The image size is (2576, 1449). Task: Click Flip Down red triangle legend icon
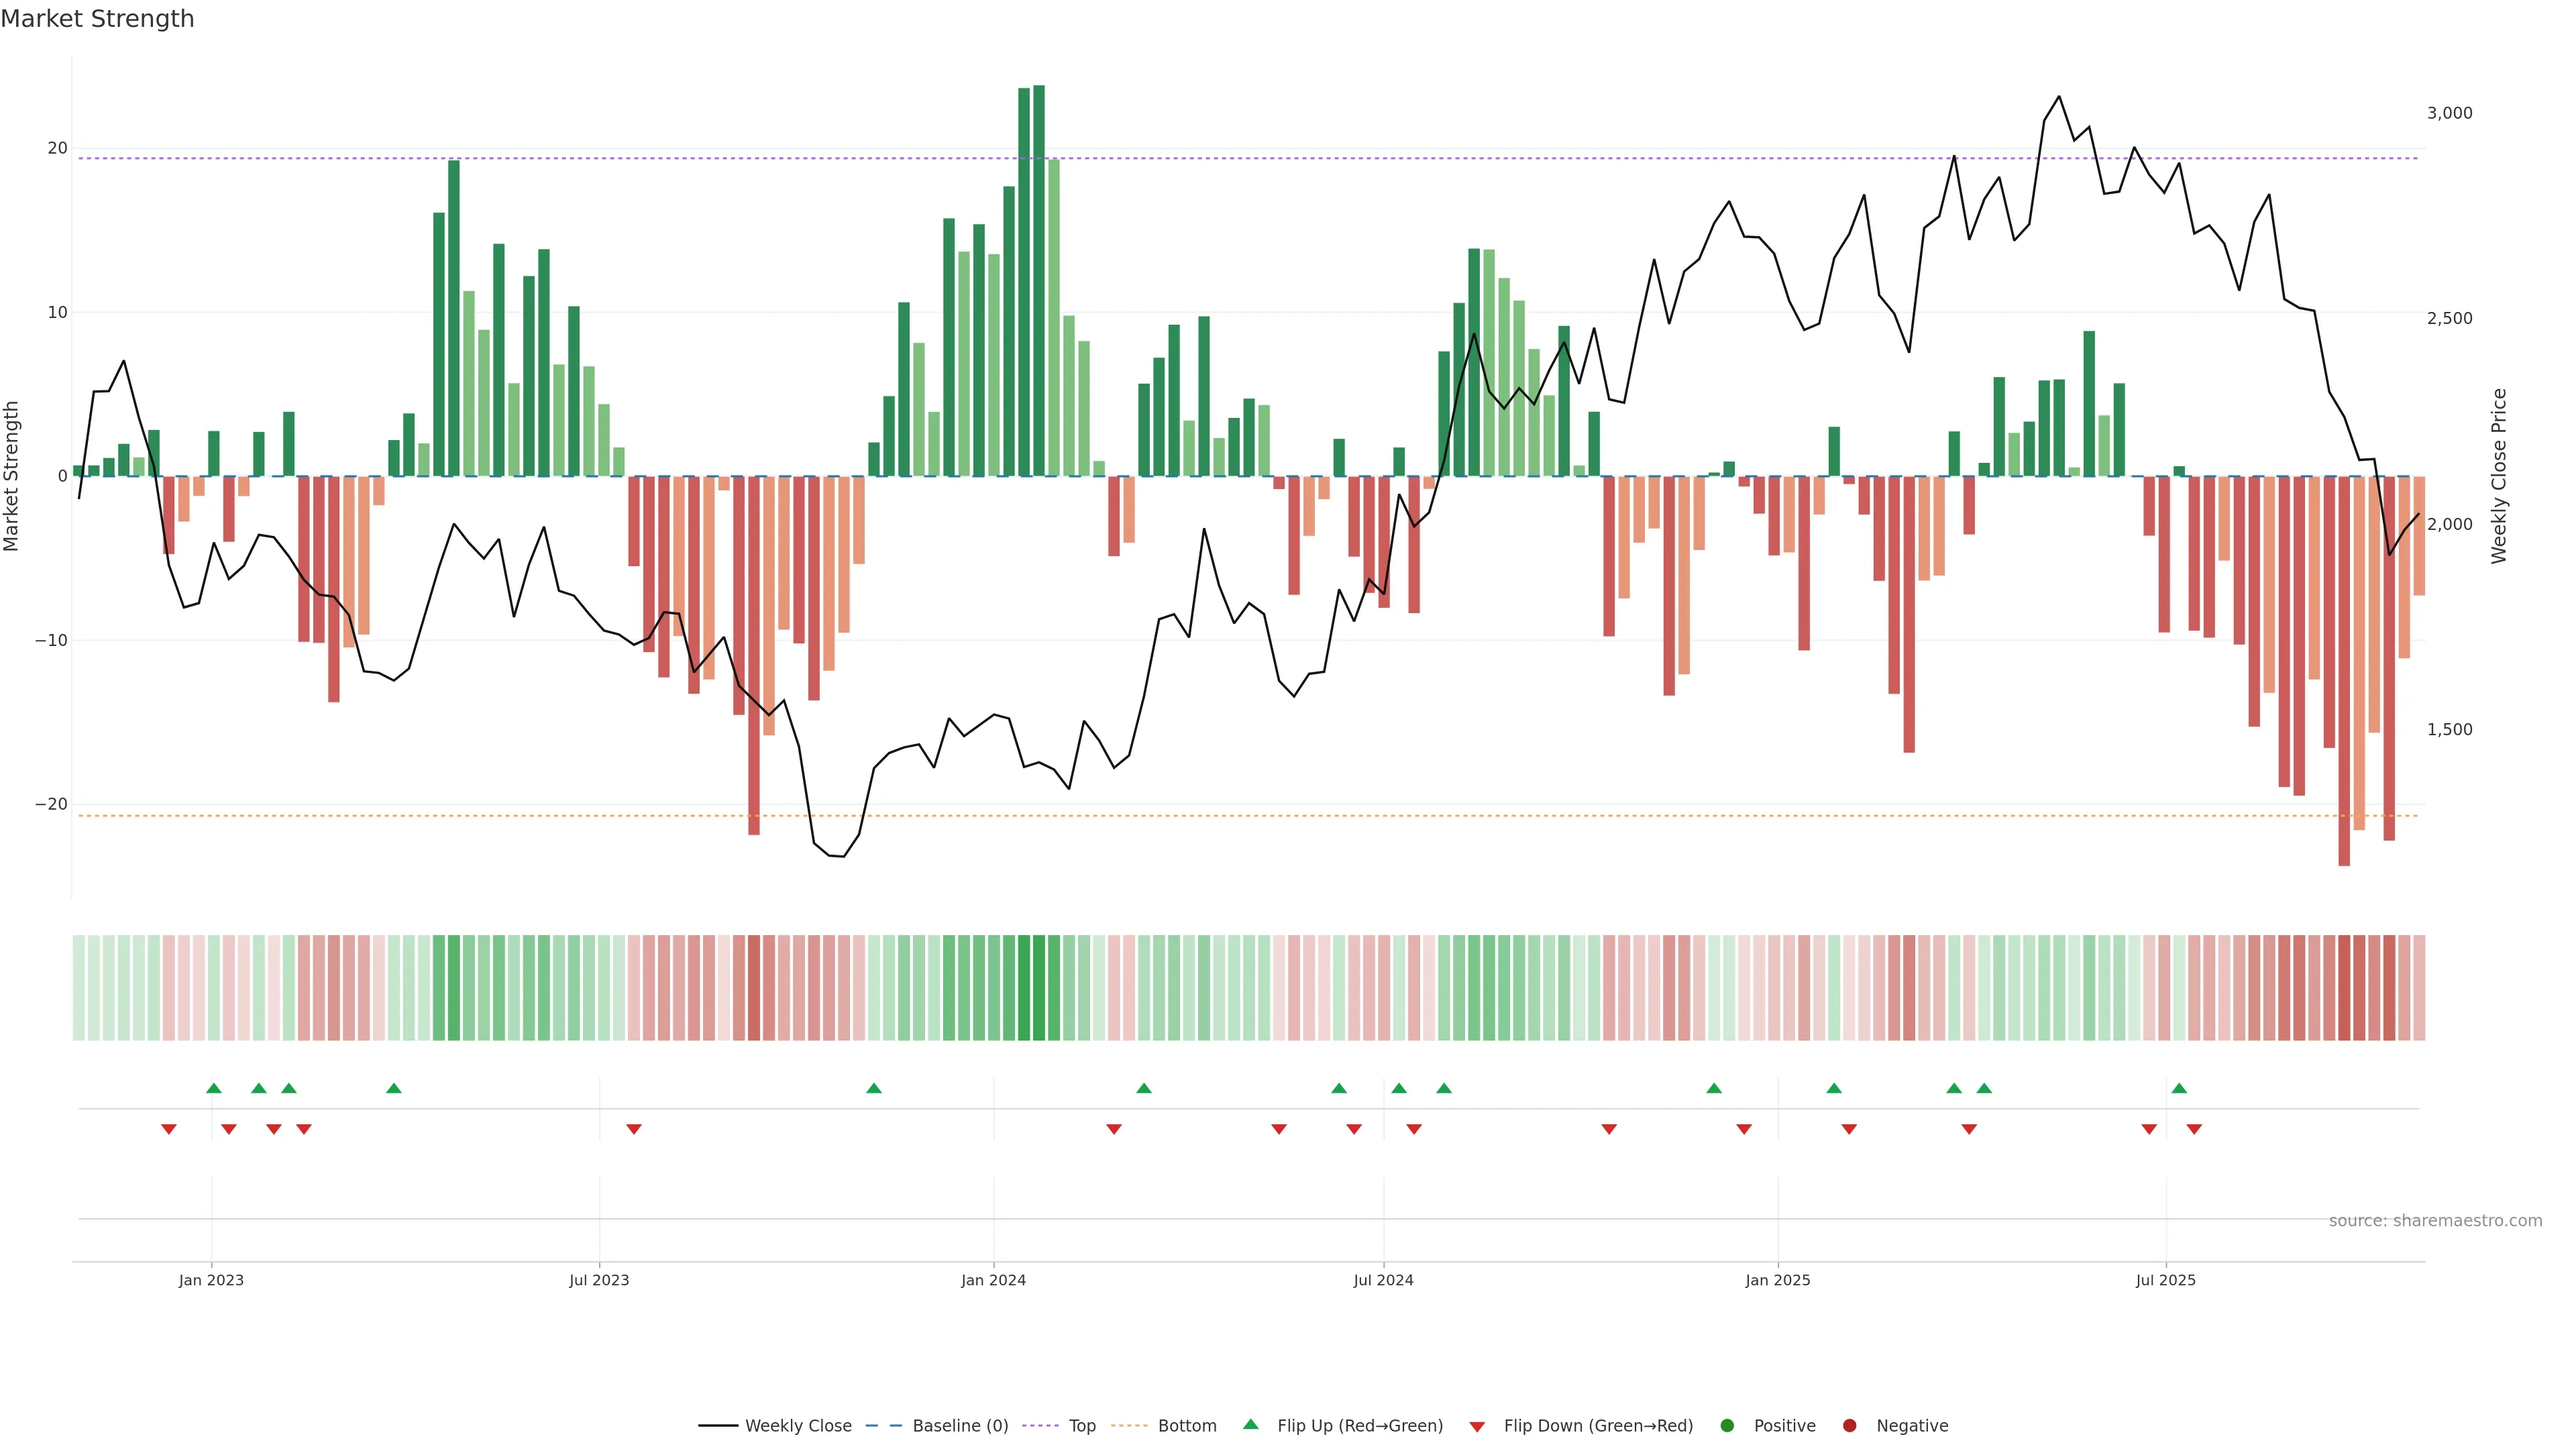tap(1477, 1427)
